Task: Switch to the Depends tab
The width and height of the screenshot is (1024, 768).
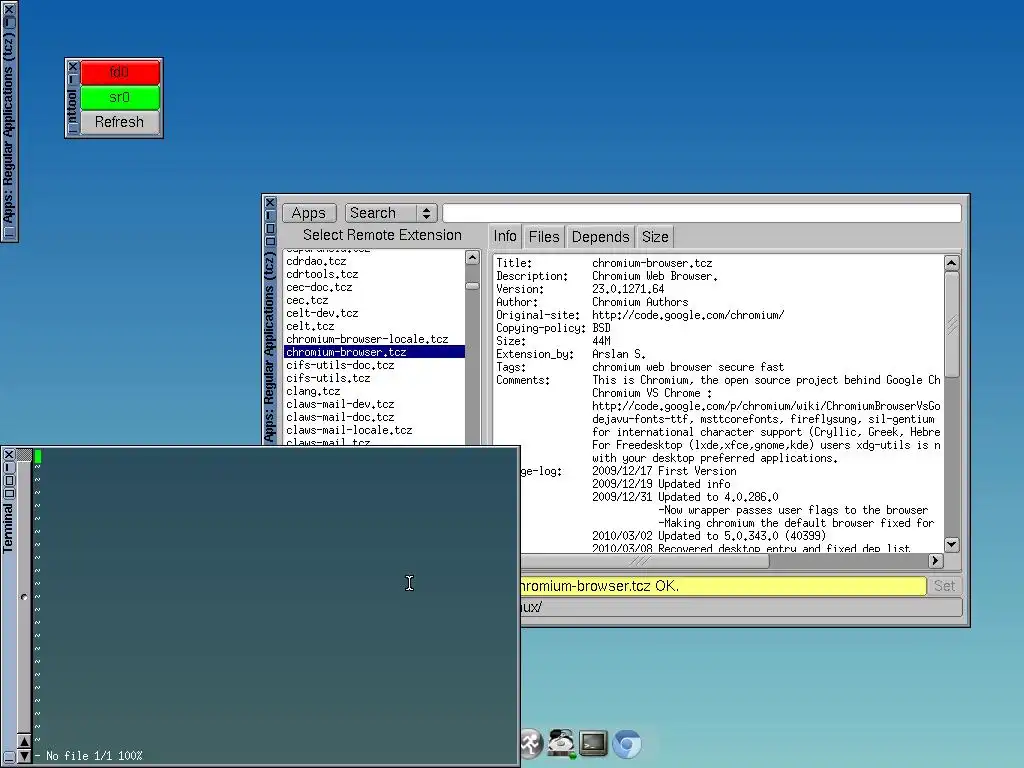Action: (x=600, y=237)
